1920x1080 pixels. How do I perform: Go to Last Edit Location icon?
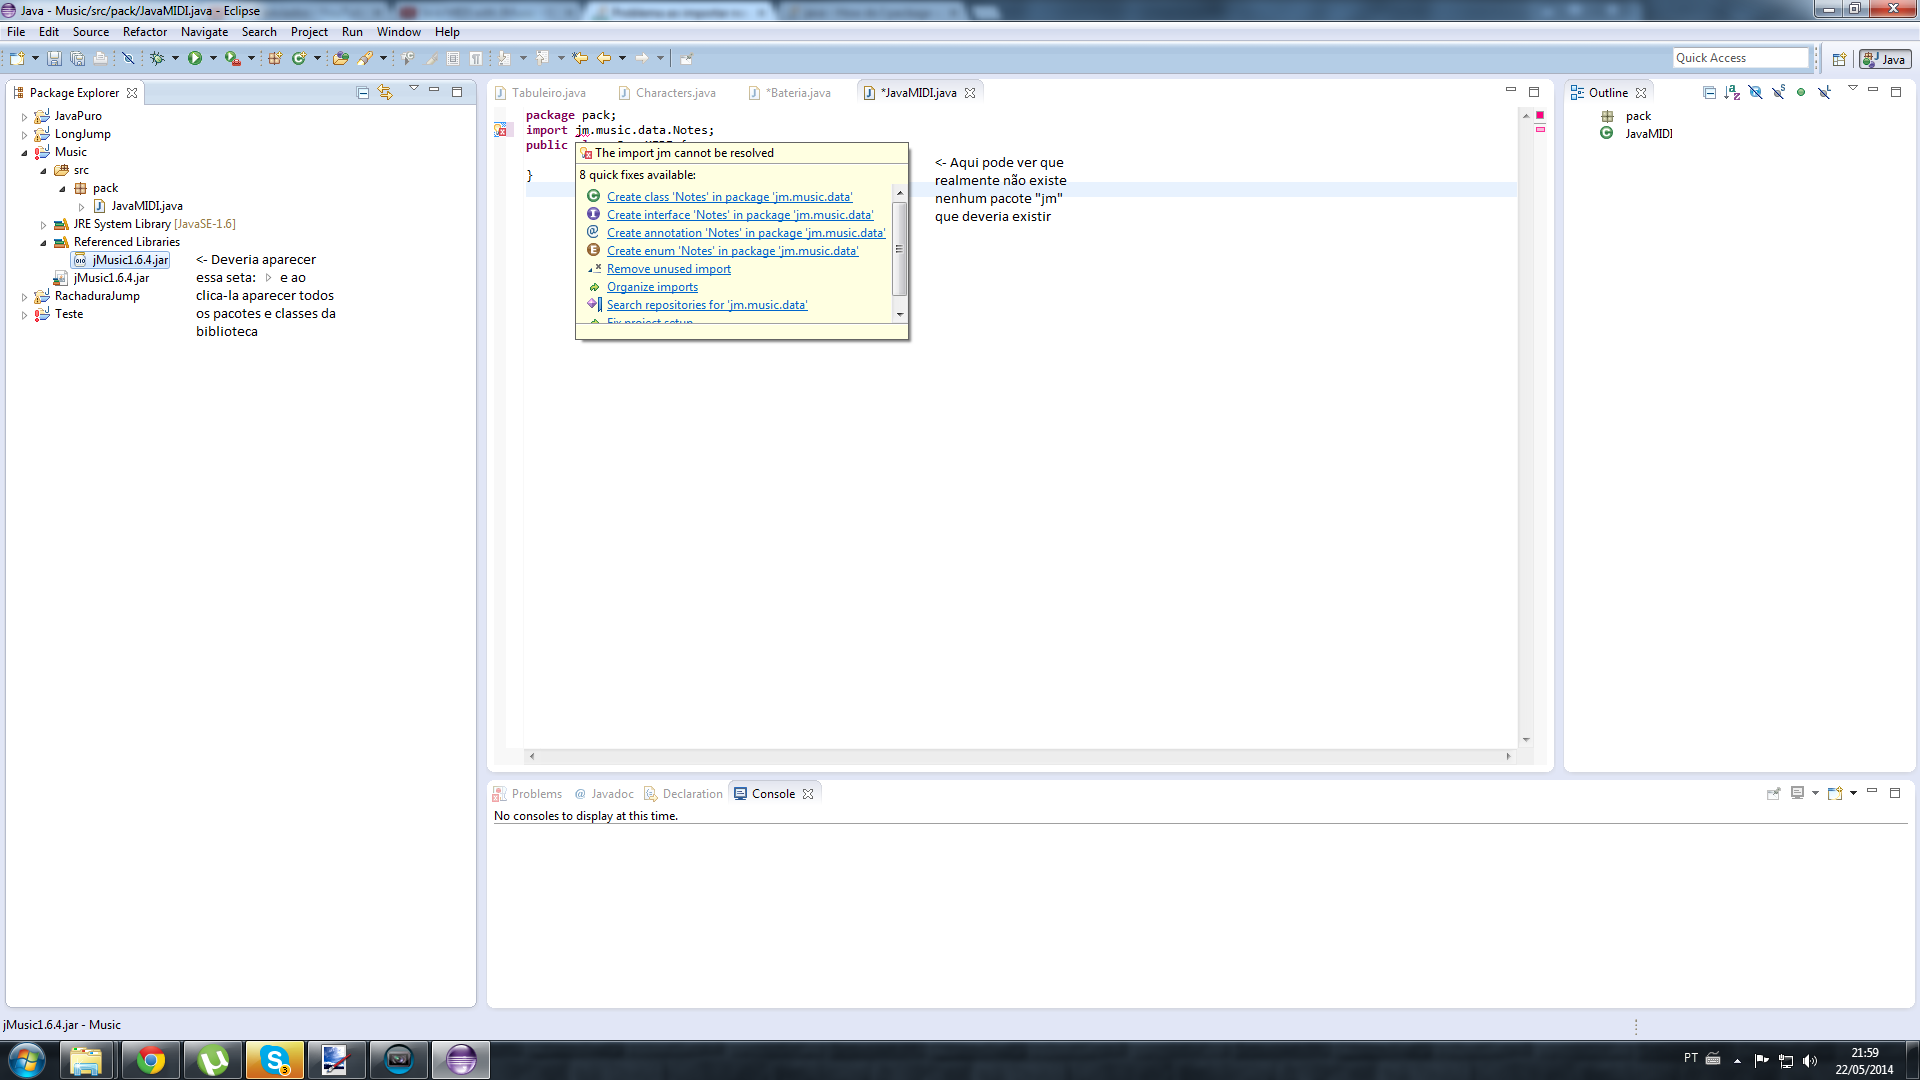pos(580,59)
